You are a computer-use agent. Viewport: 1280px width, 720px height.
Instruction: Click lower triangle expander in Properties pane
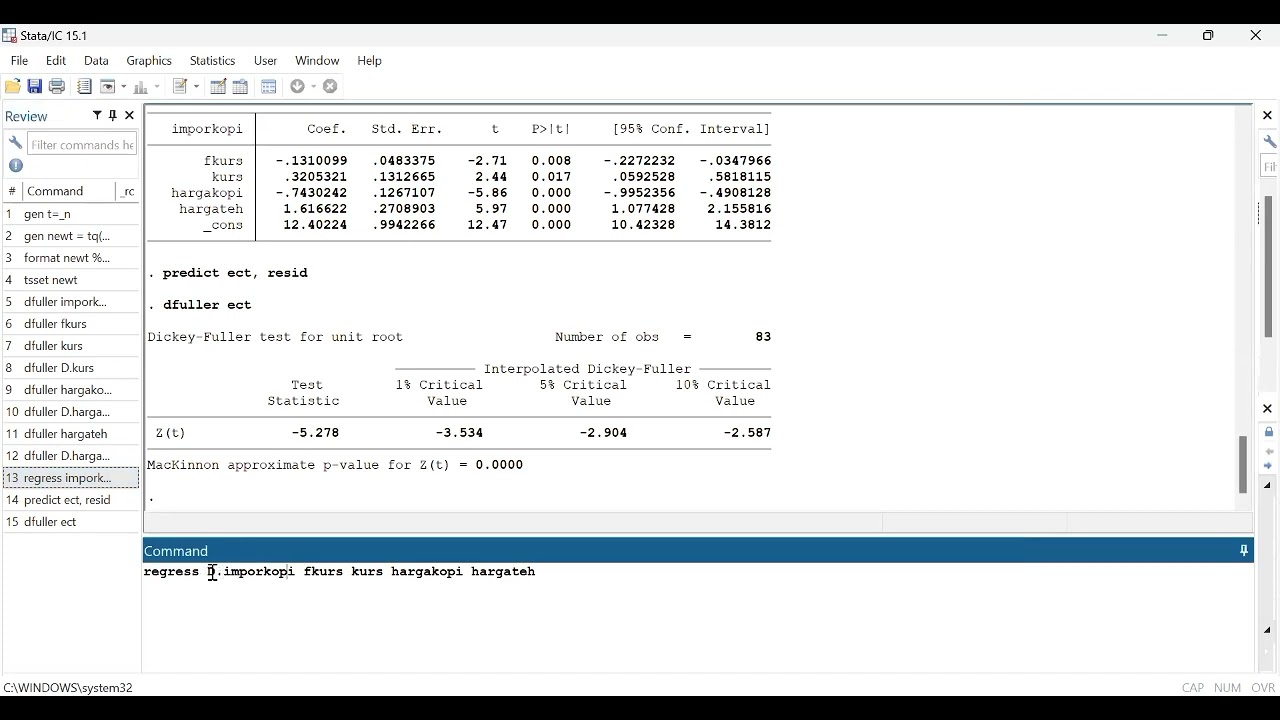1268,631
